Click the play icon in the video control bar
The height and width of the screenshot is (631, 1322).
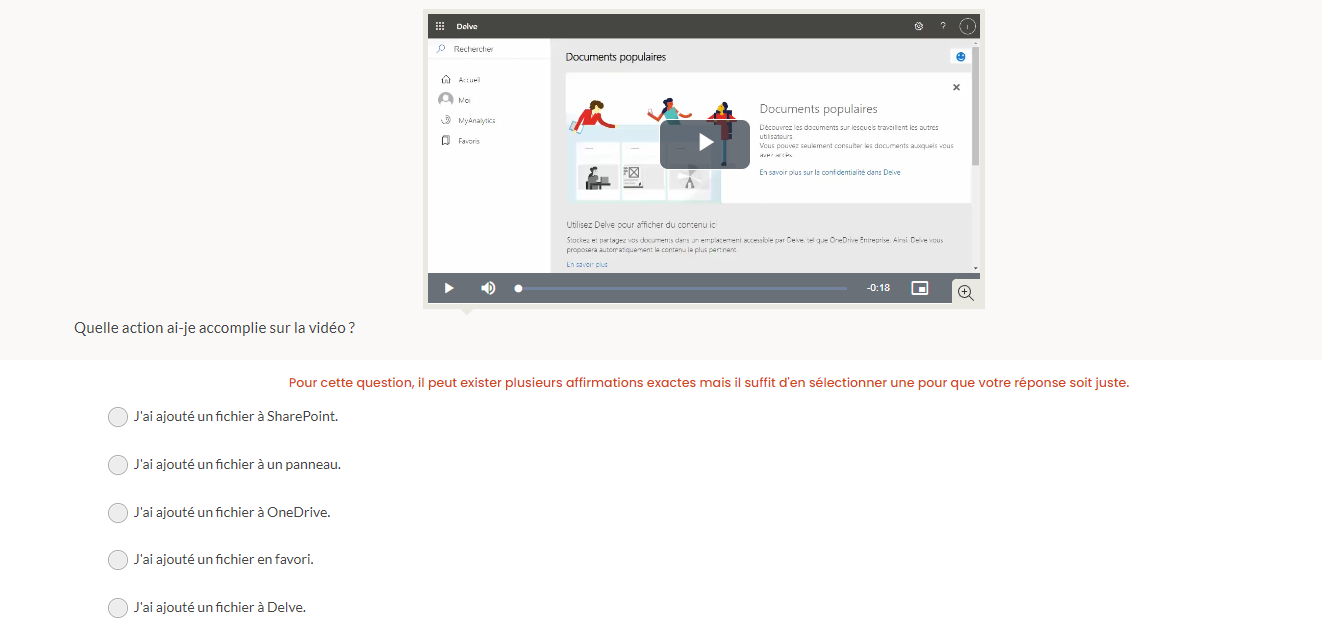449,288
